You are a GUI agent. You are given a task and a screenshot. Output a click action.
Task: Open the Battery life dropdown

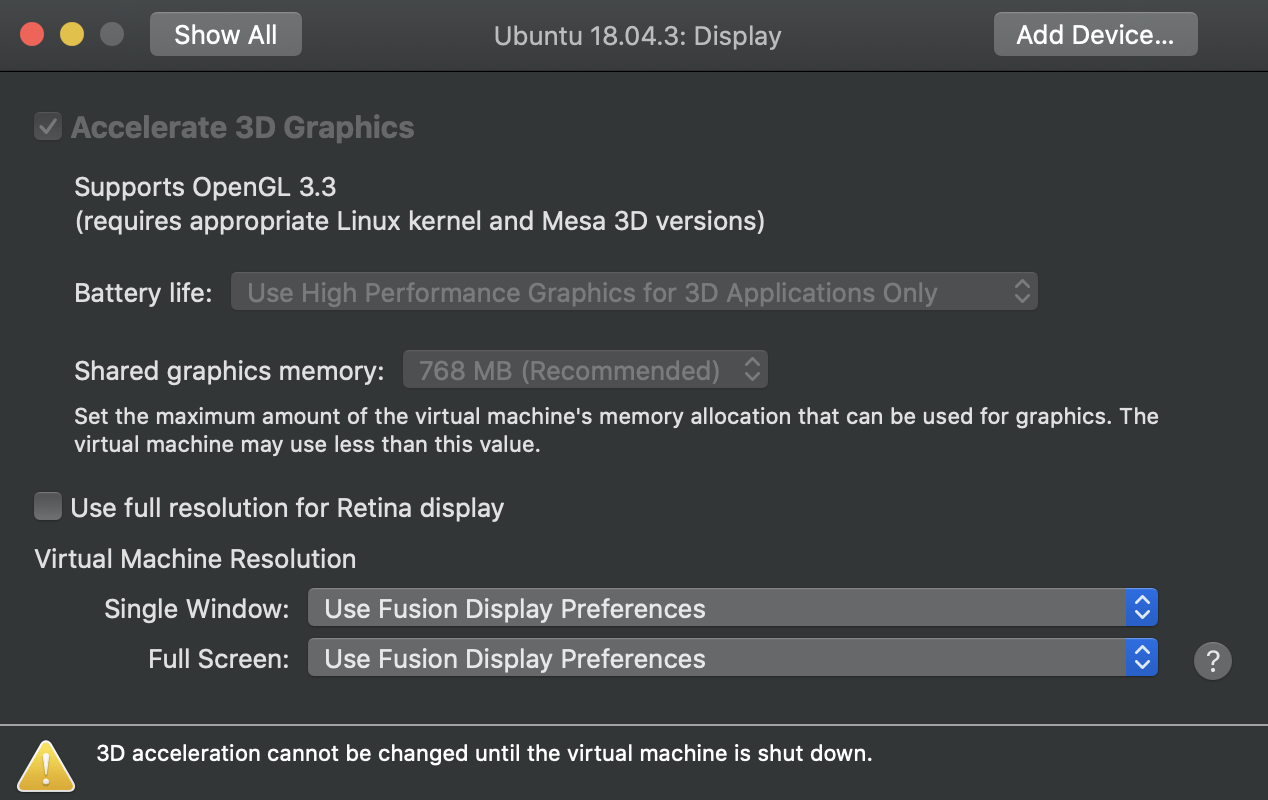[x=634, y=292]
